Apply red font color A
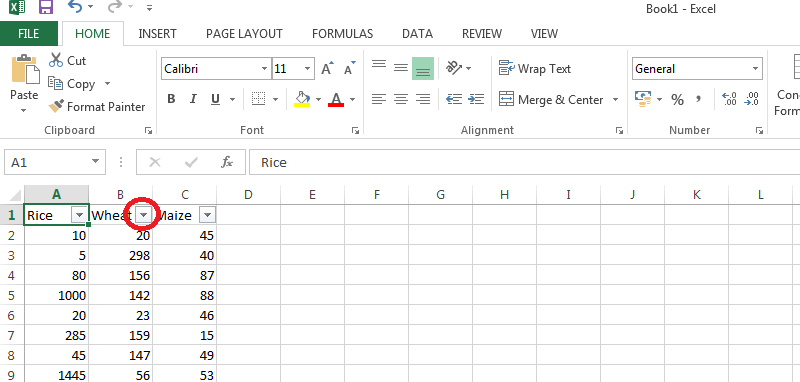Screen dimensions: 800x382 coord(336,99)
